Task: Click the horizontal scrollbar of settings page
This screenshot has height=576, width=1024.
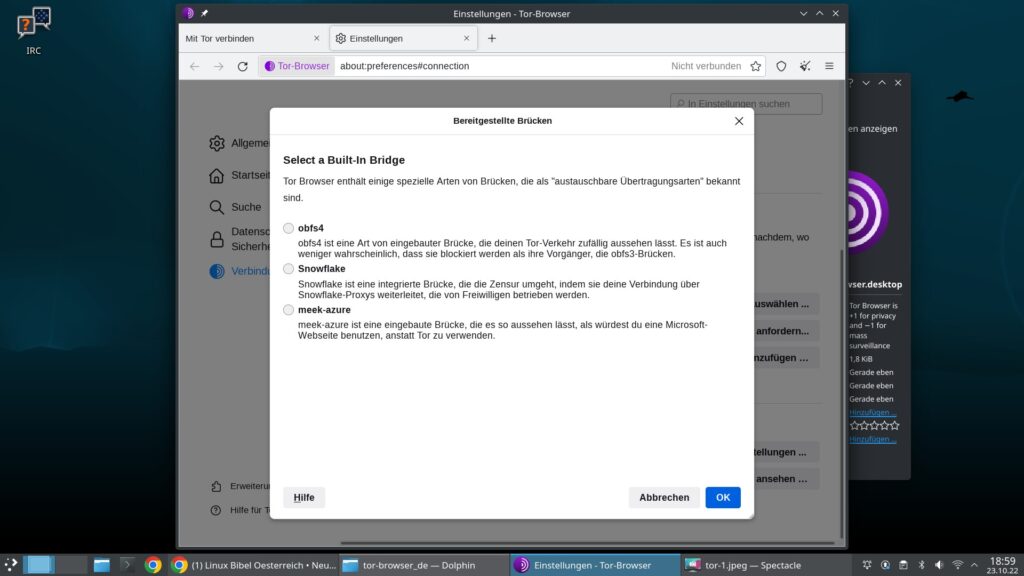Action: [586, 543]
